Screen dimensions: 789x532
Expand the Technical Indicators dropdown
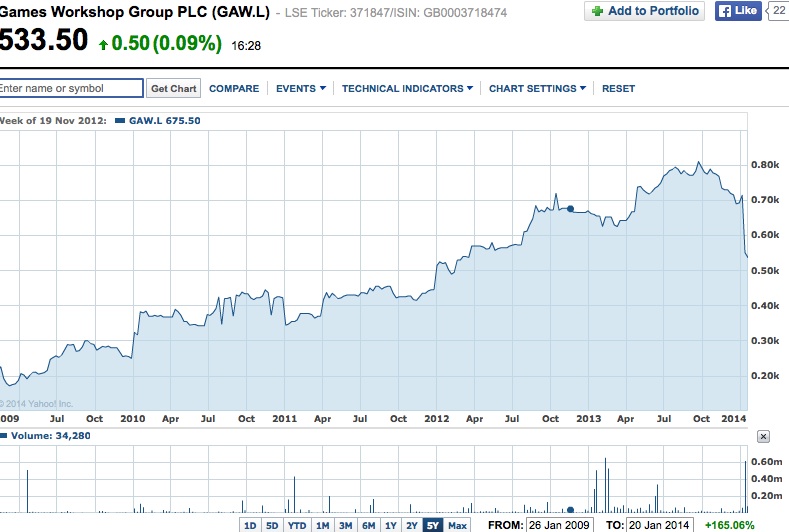(x=407, y=89)
